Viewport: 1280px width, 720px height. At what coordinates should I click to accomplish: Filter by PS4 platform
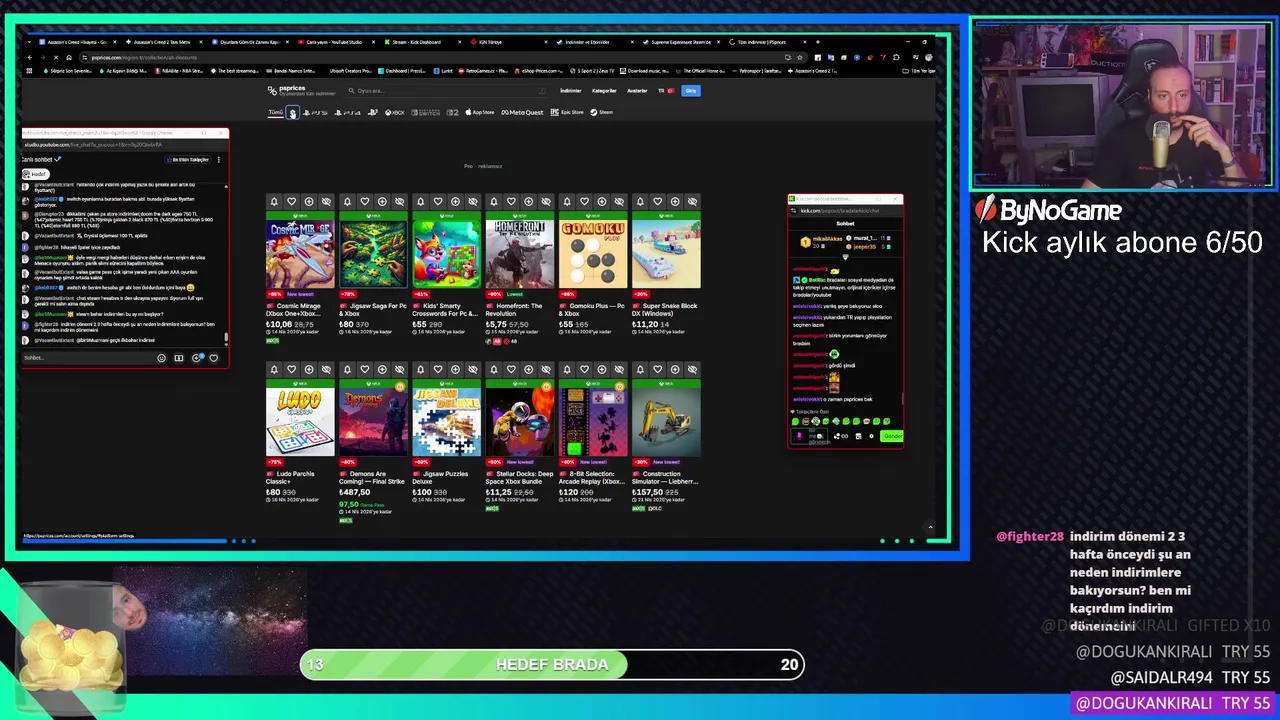[347, 112]
